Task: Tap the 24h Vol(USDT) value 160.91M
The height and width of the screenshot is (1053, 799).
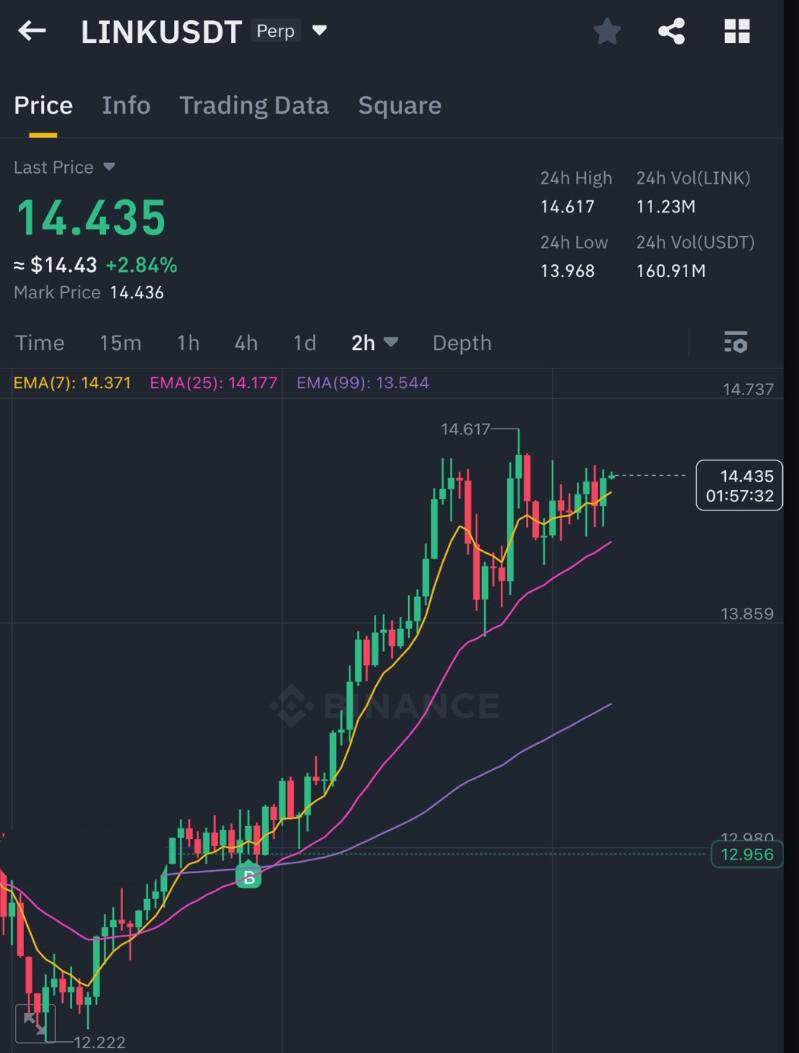Action: tap(671, 271)
